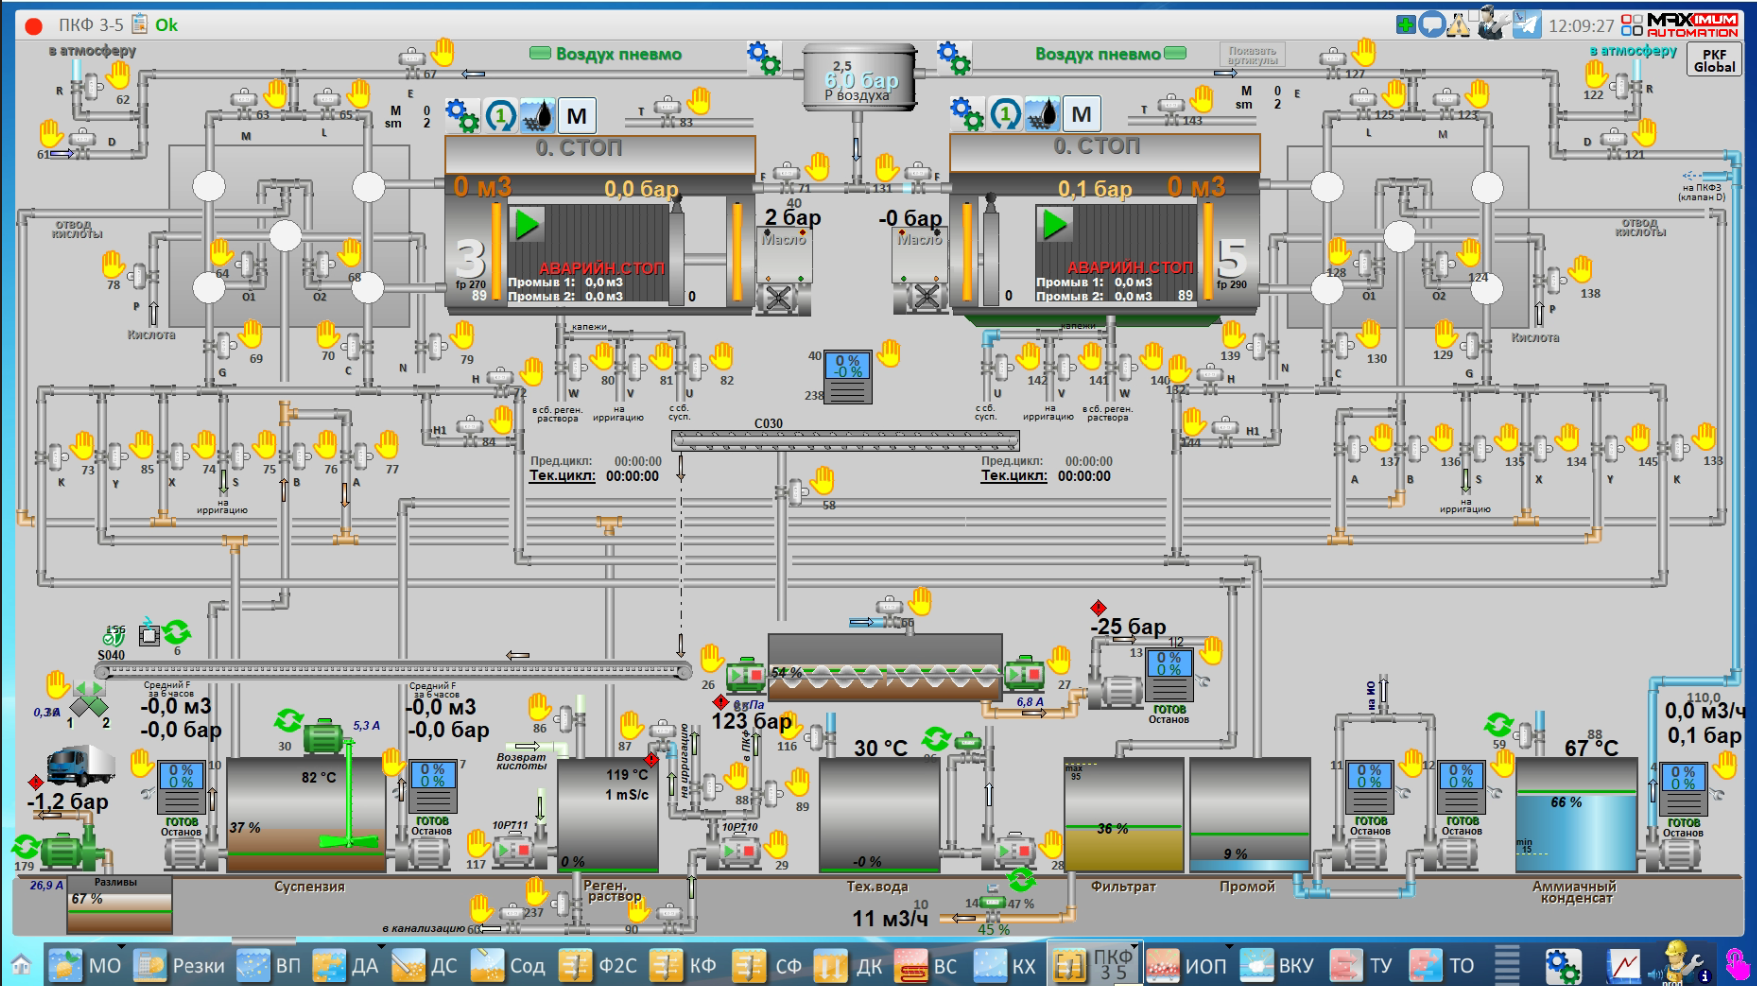1757x986 pixels.
Task: Open the chat message bubble icon
Action: [x=1432, y=25]
